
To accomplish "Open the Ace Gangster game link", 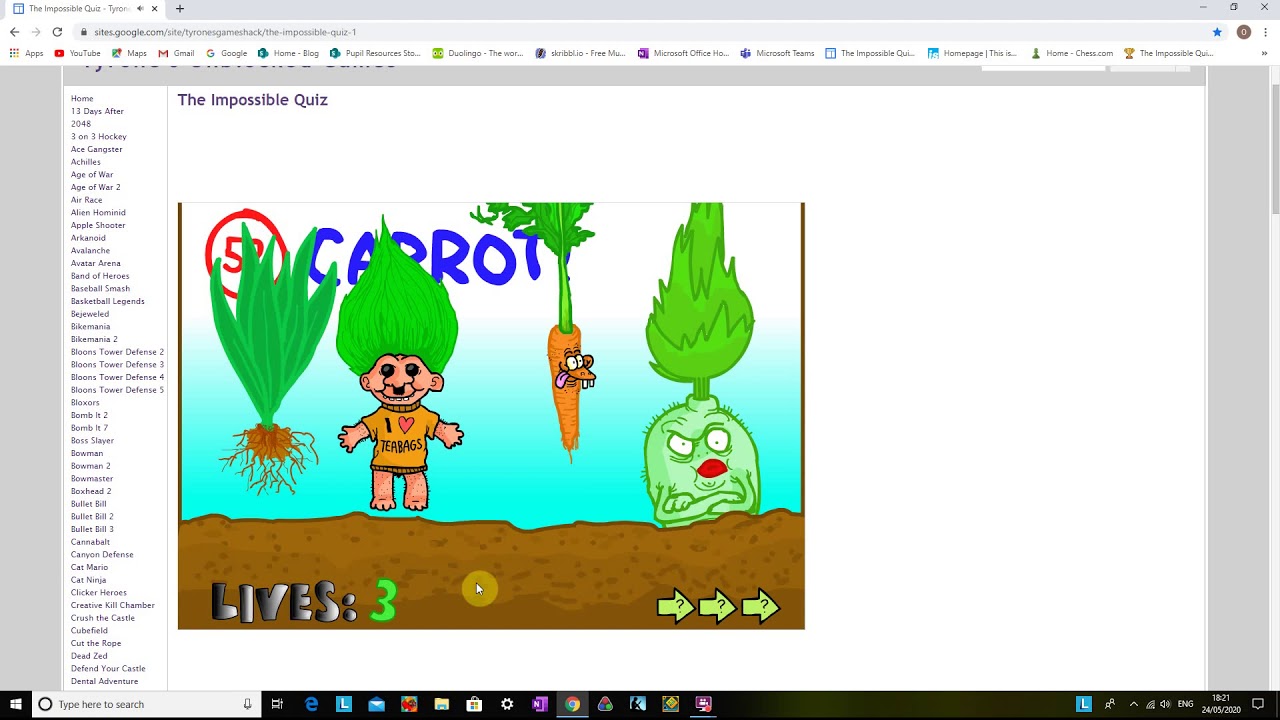I will [x=96, y=149].
